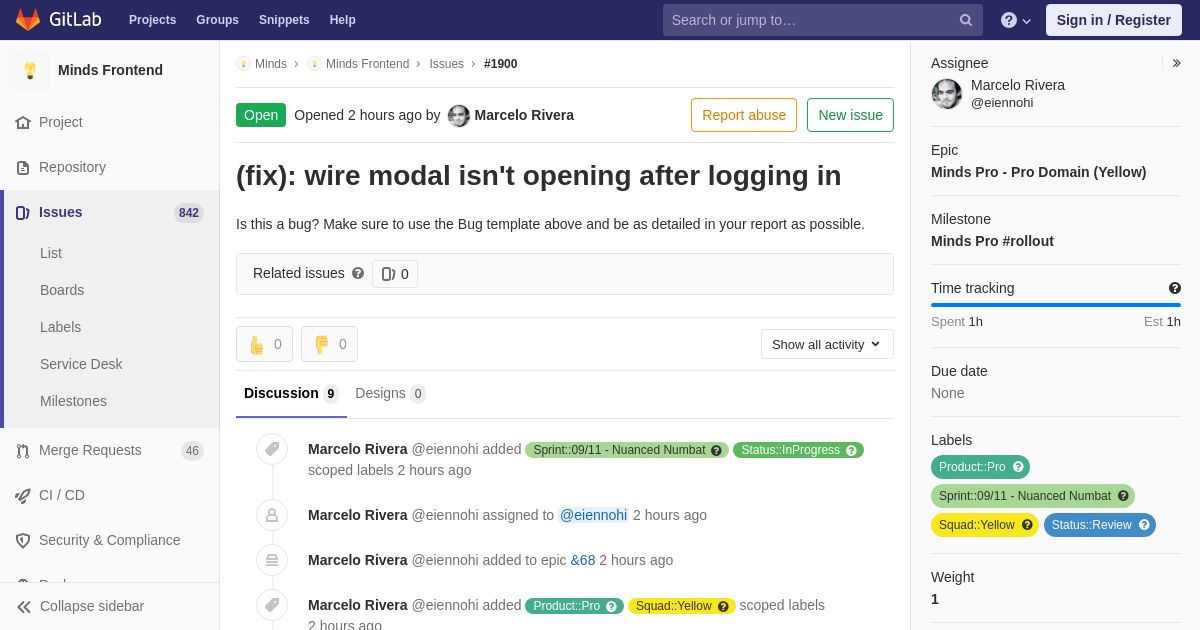Give a thumbs down reaction
The image size is (1200, 630).
(329, 344)
